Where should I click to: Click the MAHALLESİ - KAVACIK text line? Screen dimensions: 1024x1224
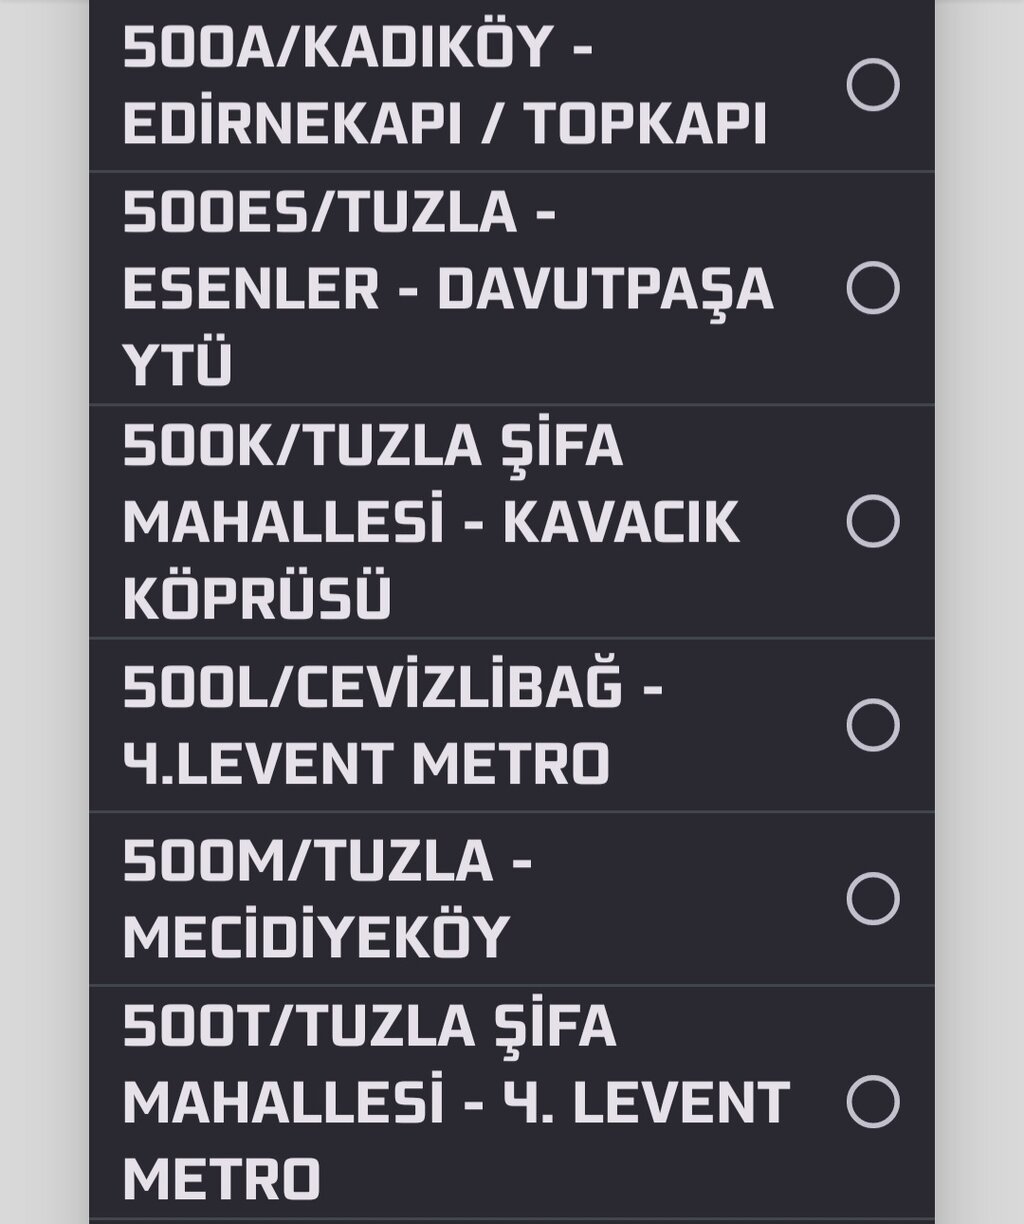[431, 522]
